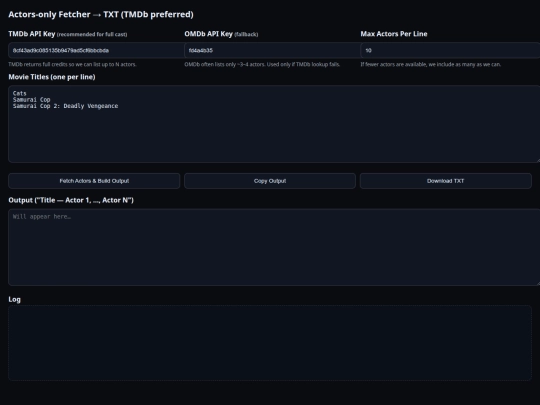Click inside the Movie Titles textarea
The image size is (540, 405).
pos(274,124)
